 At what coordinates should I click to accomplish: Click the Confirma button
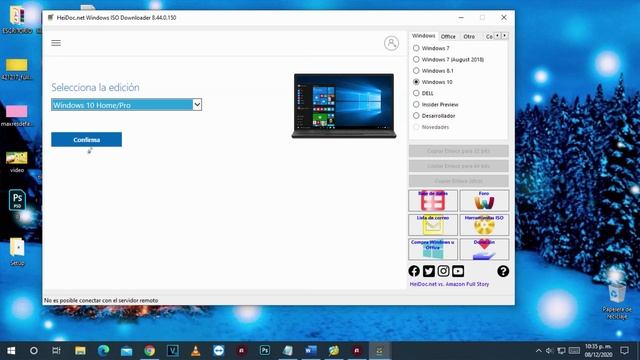click(87, 140)
